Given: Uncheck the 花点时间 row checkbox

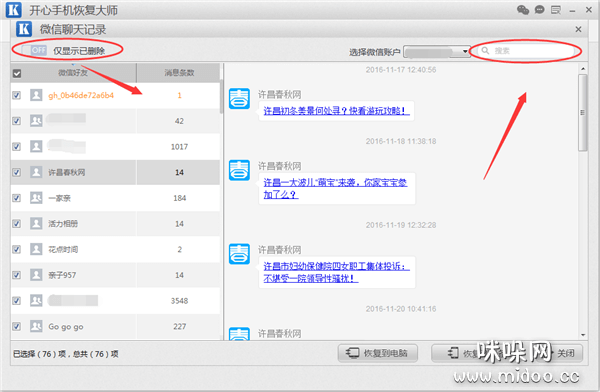Looking at the screenshot, I should point(16,250).
